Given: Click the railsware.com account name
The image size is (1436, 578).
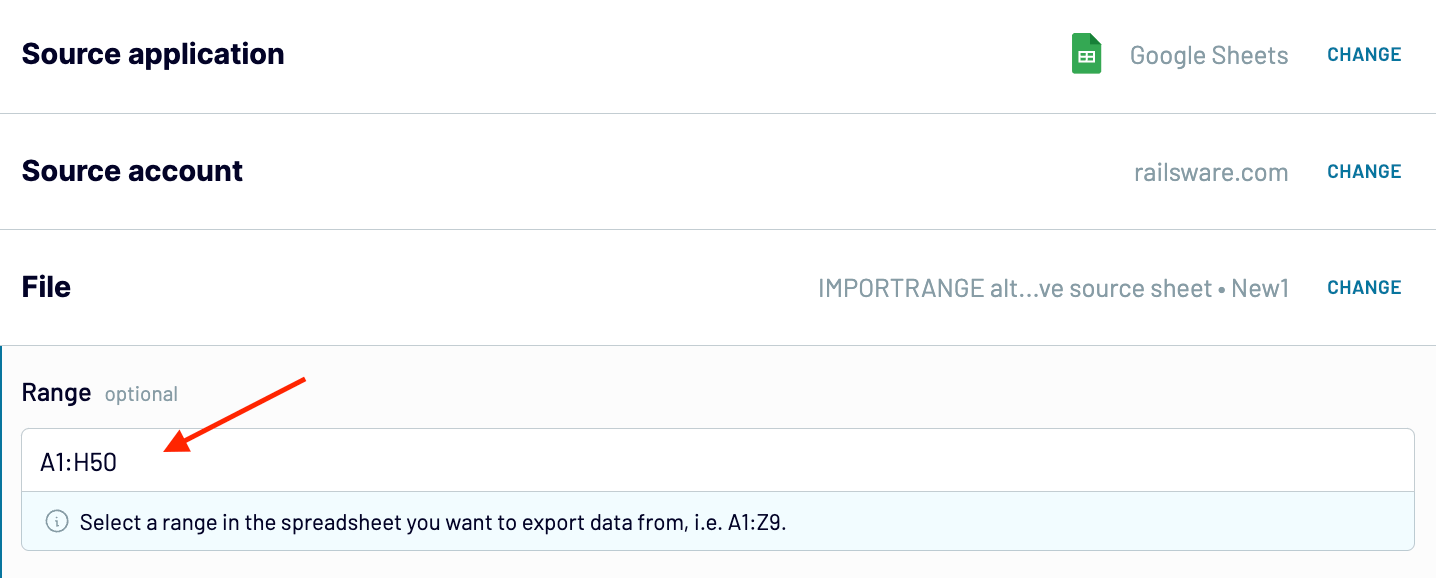Looking at the screenshot, I should tap(1210, 172).
